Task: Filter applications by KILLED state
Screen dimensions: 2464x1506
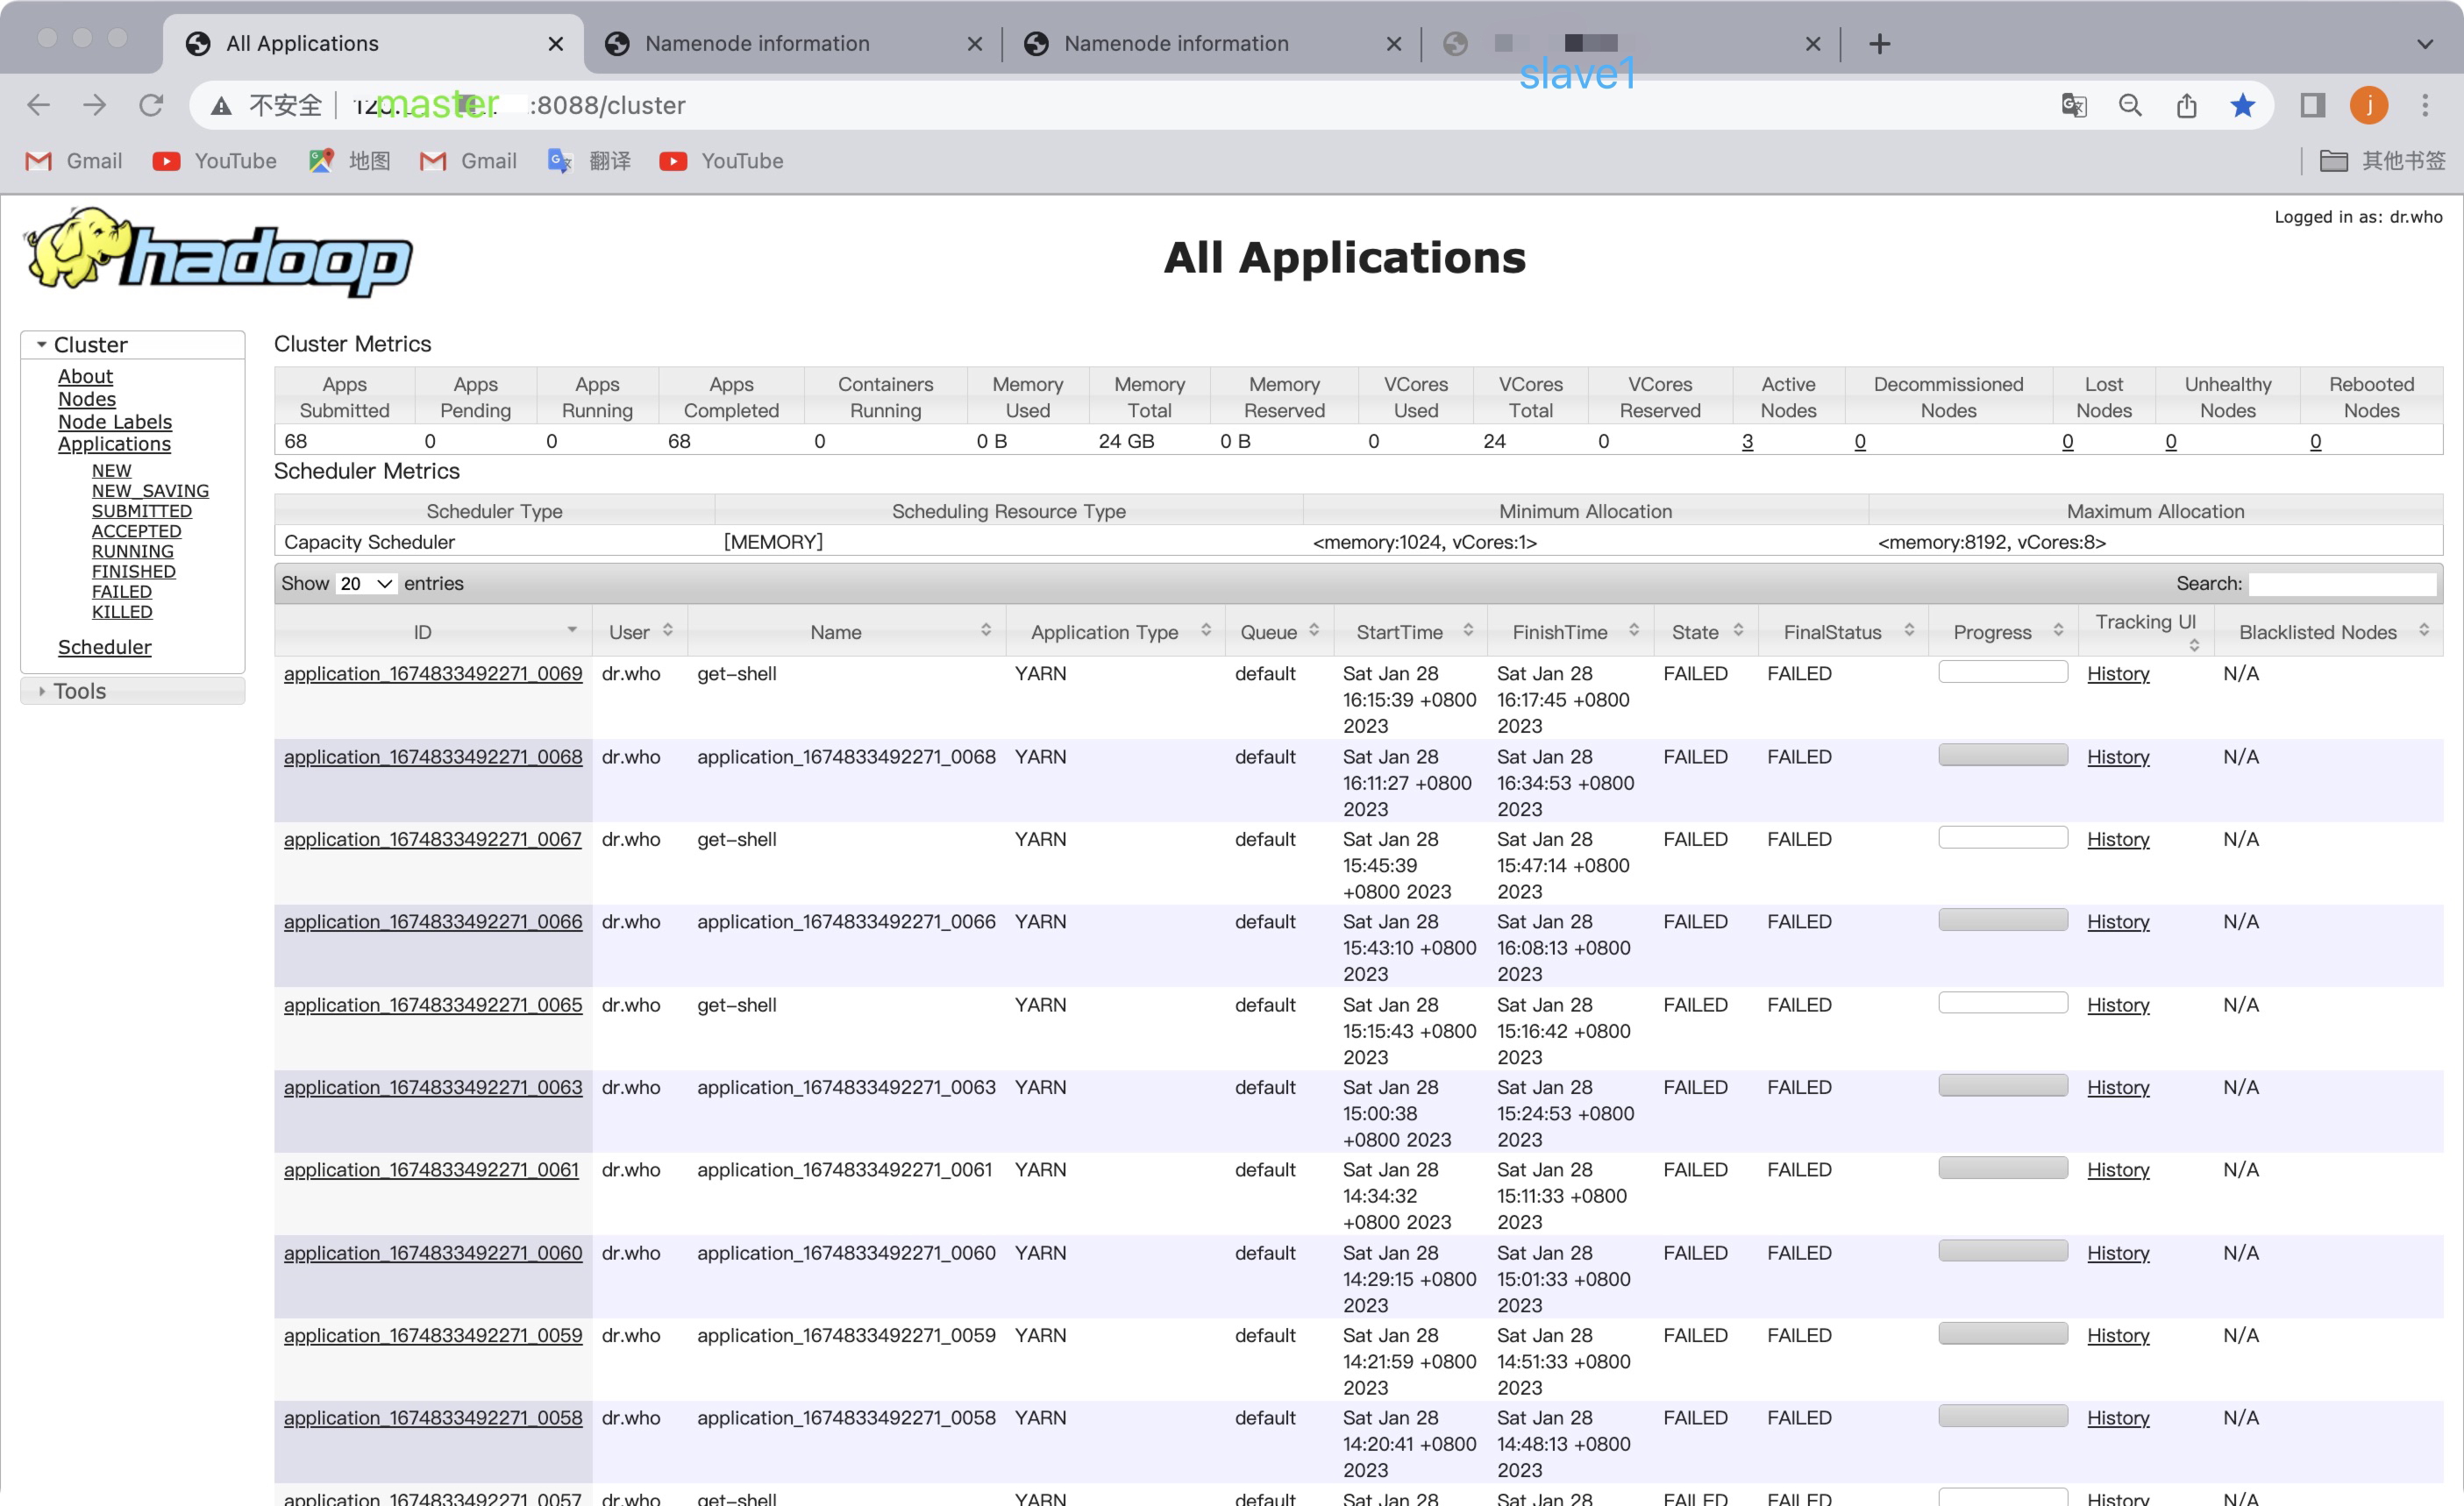Action: tap(122, 612)
